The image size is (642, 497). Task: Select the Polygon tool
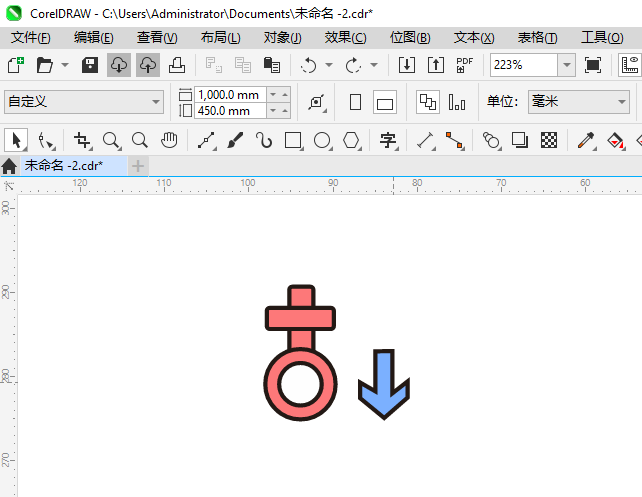351,140
